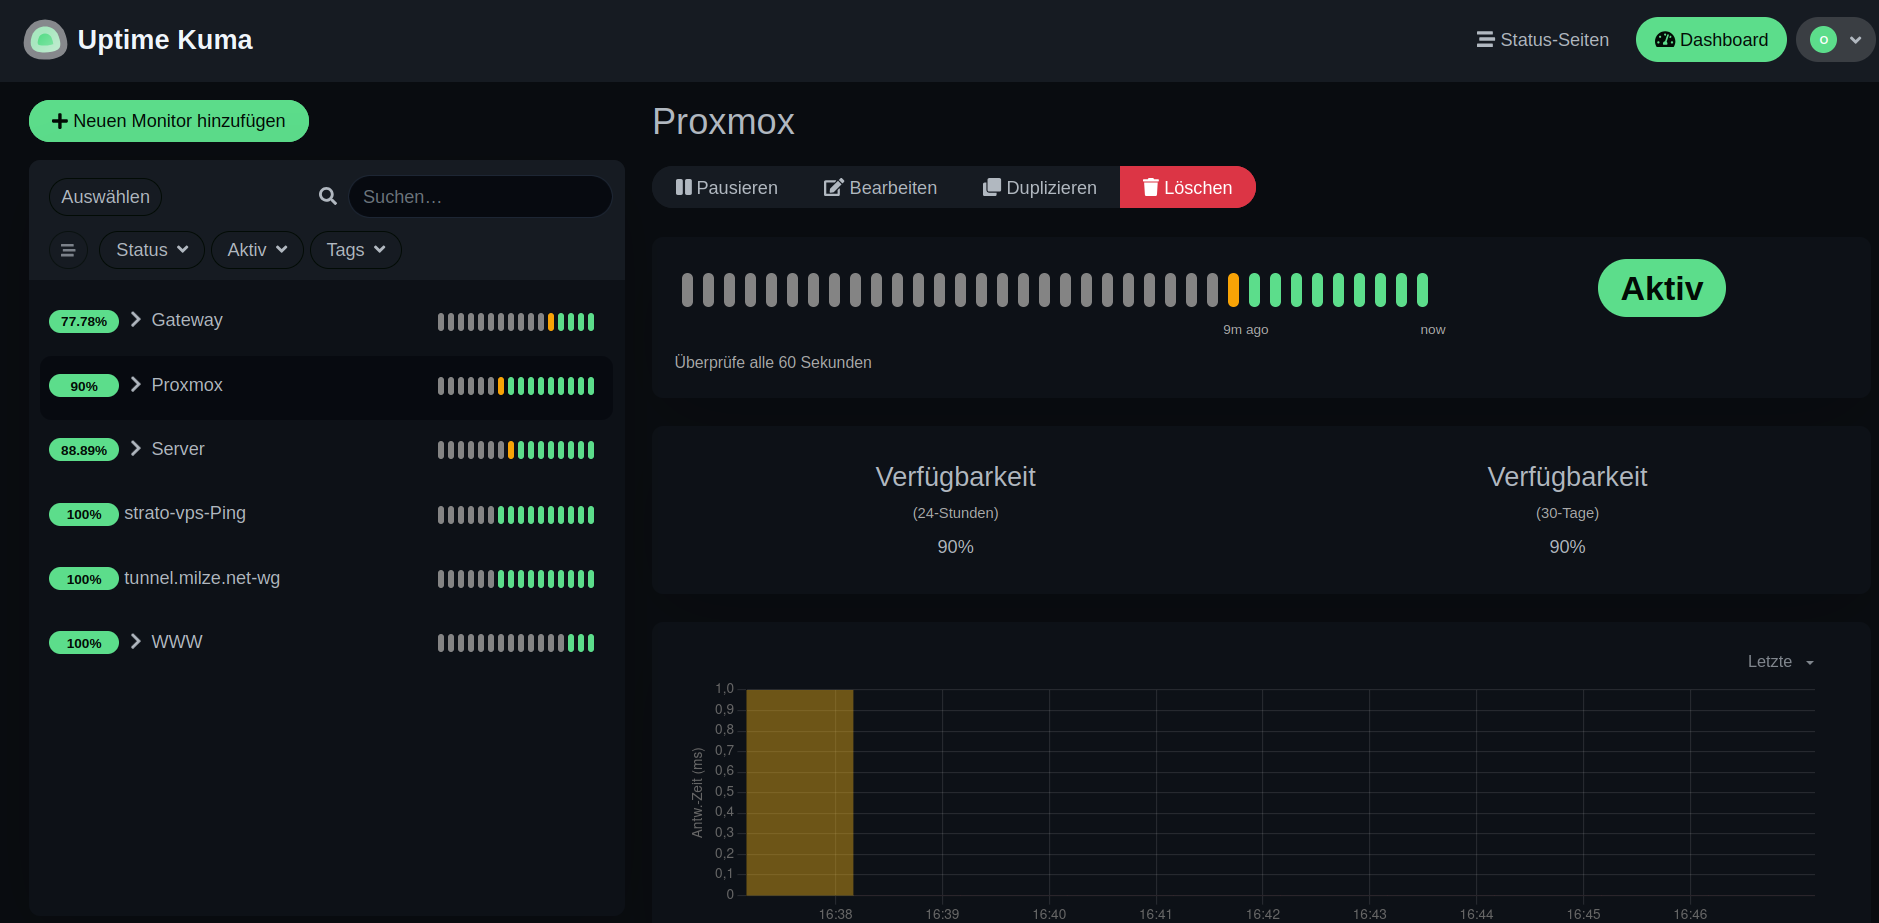Click the search magnifier icon

click(327, 196)
